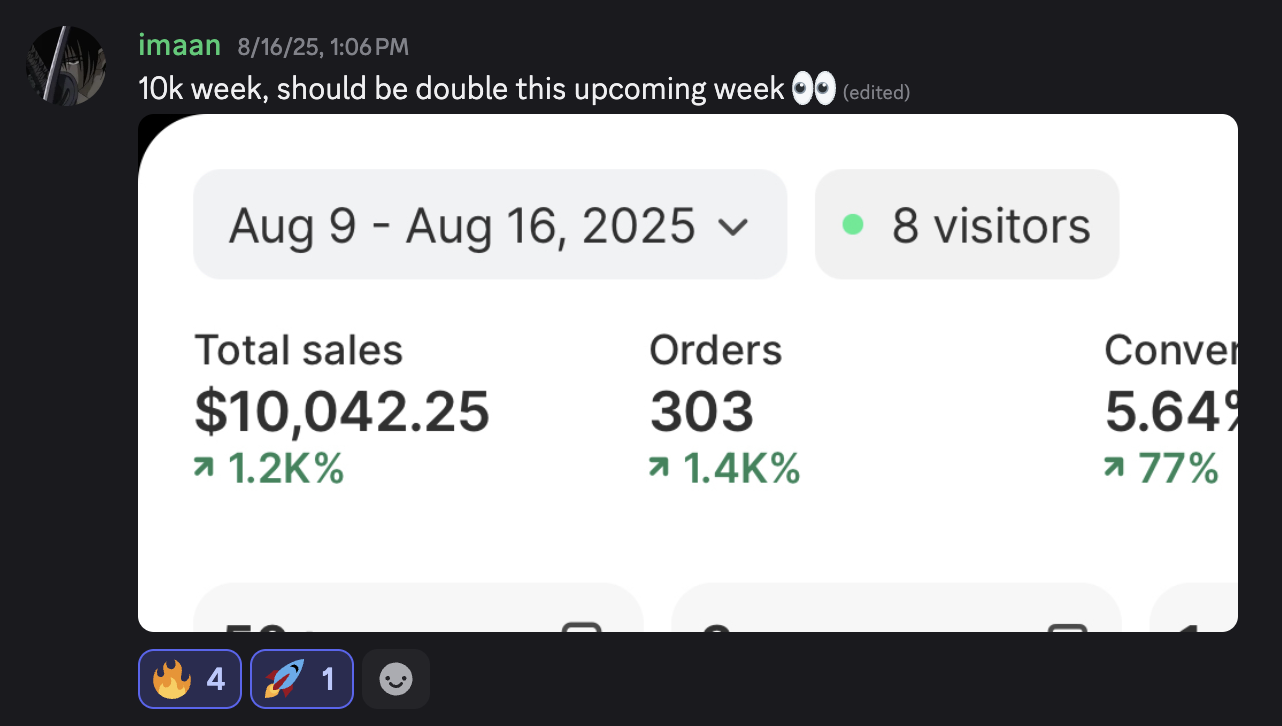Click the 303 orders count

701,411
